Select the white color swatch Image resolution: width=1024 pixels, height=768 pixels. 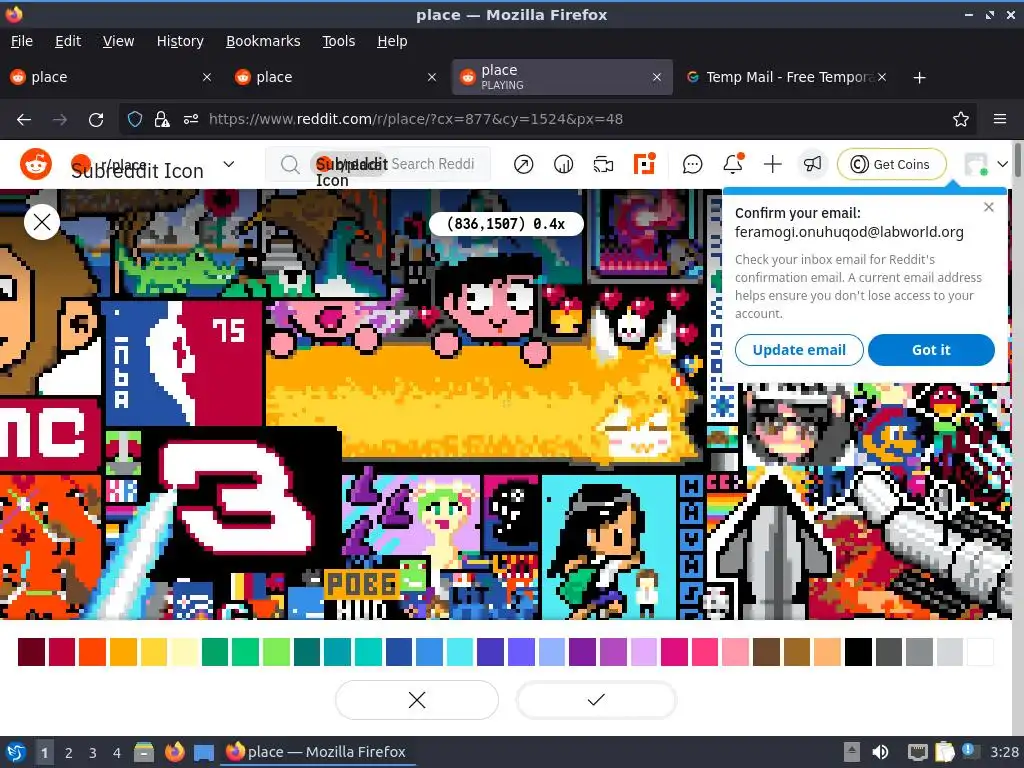point(980,652)
